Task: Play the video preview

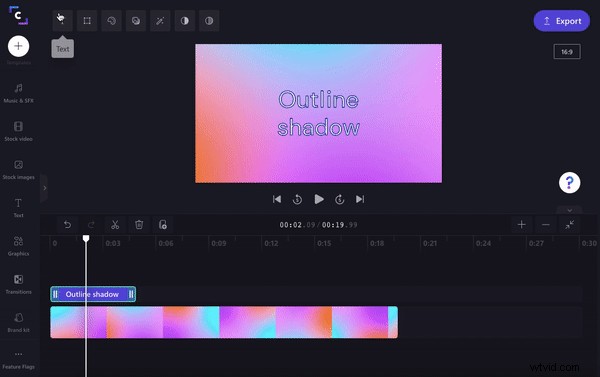Action: coord(319,199)
